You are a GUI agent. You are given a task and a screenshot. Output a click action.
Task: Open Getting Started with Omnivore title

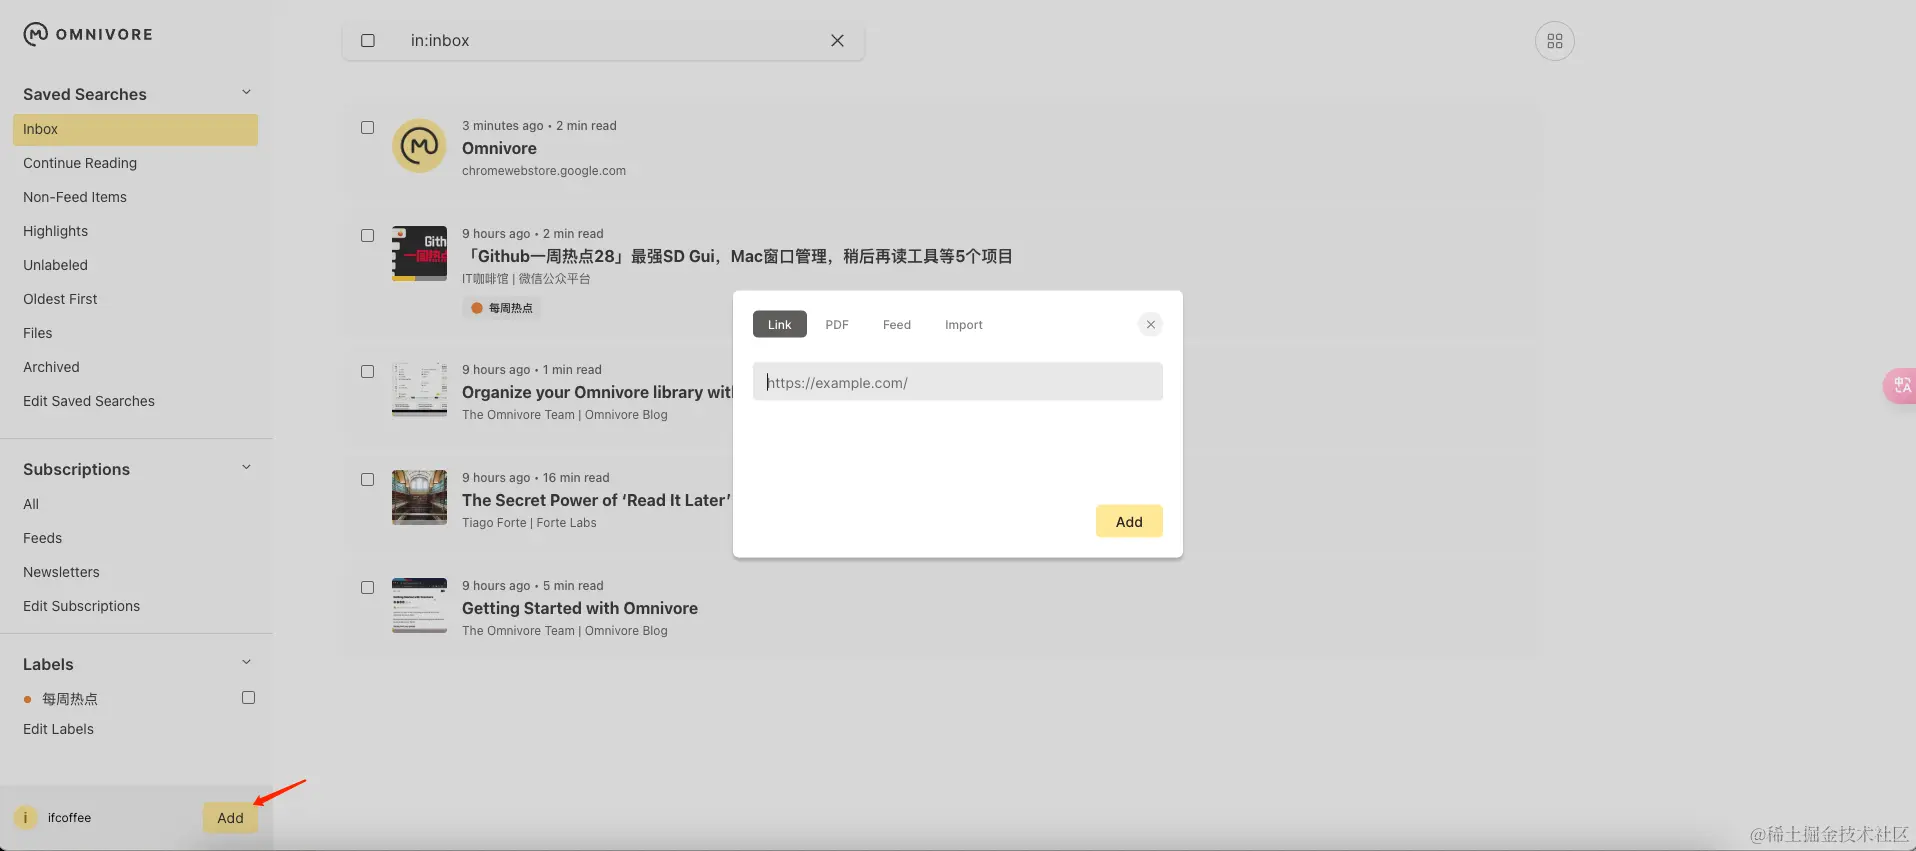580,608
